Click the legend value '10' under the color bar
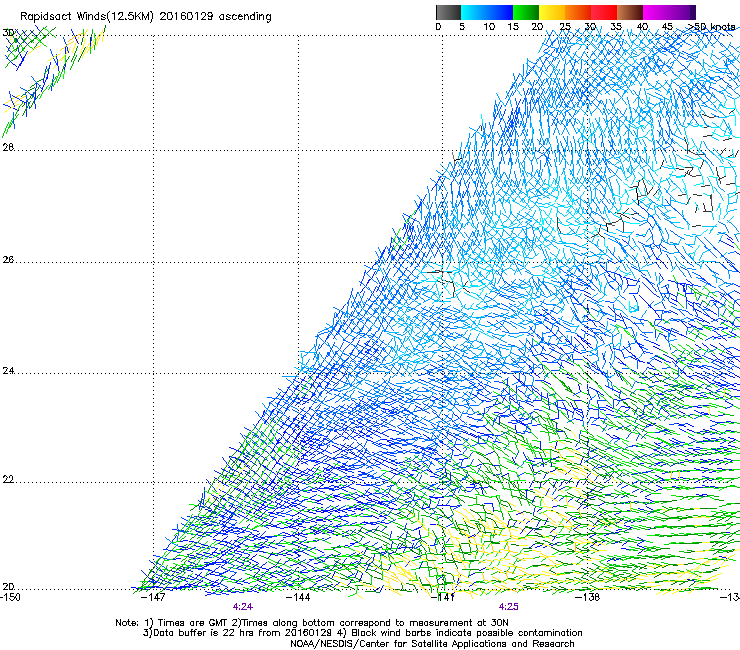This screenshot has width=740, height=650. pyautogui.click(x=489, y=27)
